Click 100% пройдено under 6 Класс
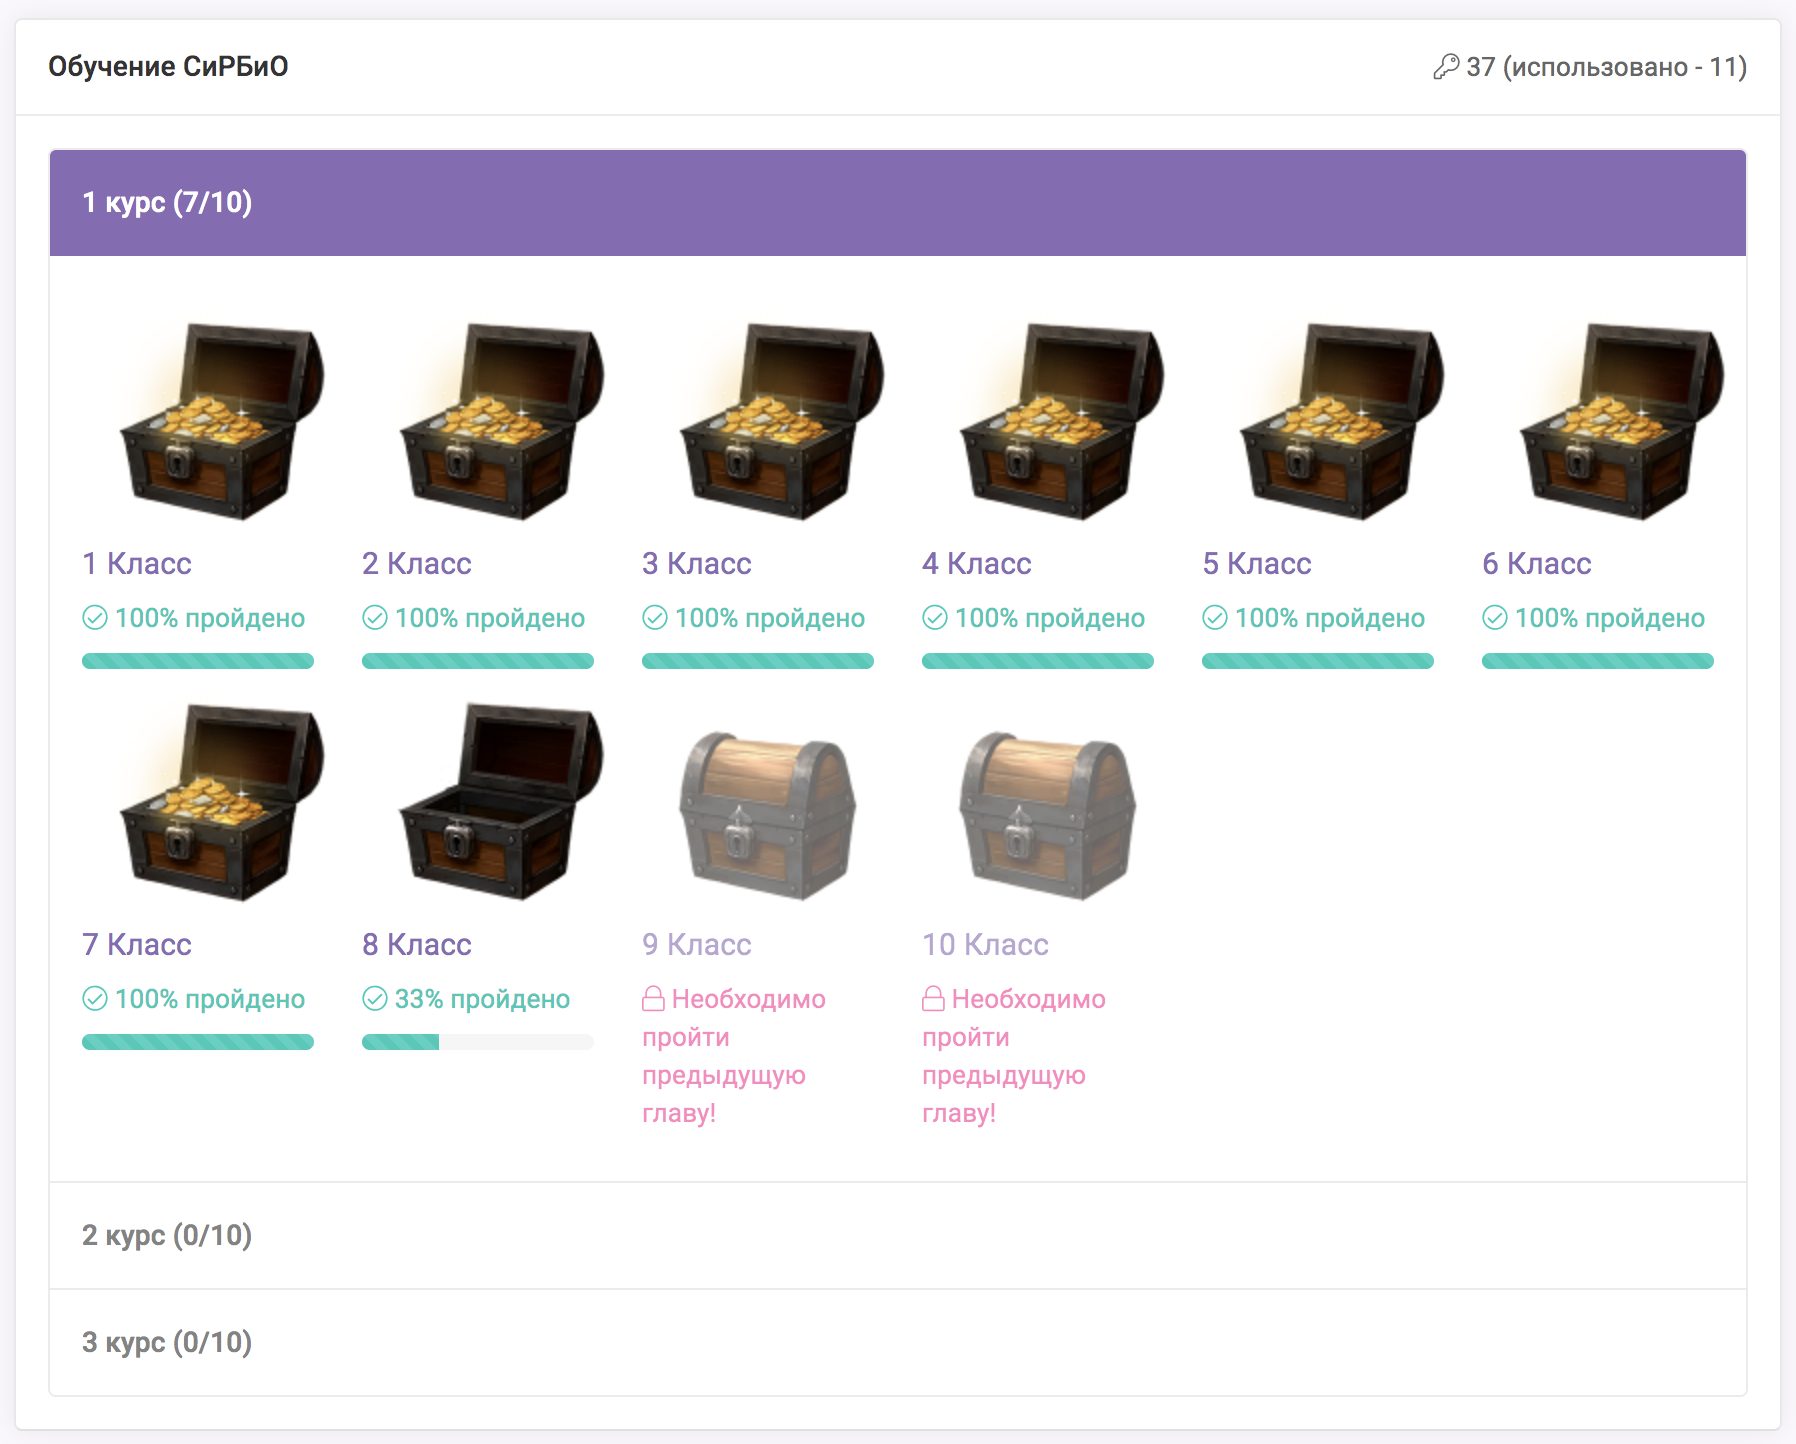 click(x=1610, y=618)
